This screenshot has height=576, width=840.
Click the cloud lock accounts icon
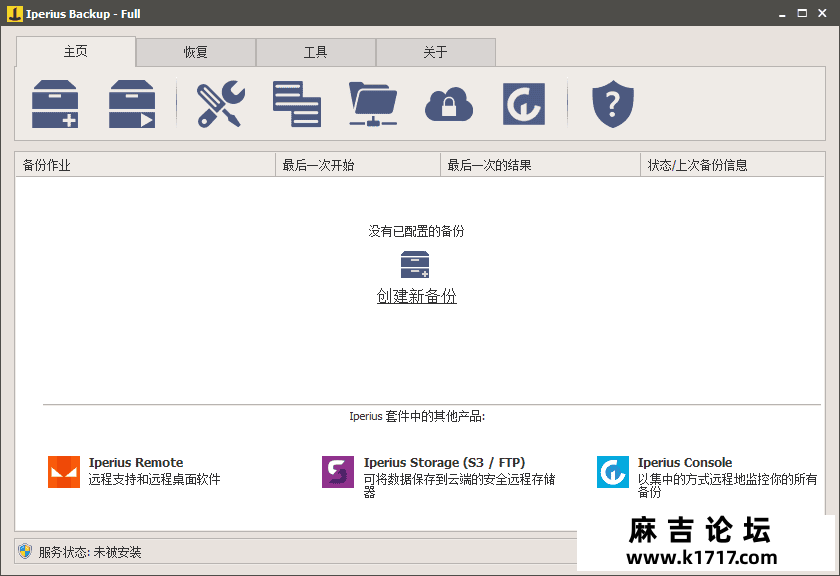[449, 104]
